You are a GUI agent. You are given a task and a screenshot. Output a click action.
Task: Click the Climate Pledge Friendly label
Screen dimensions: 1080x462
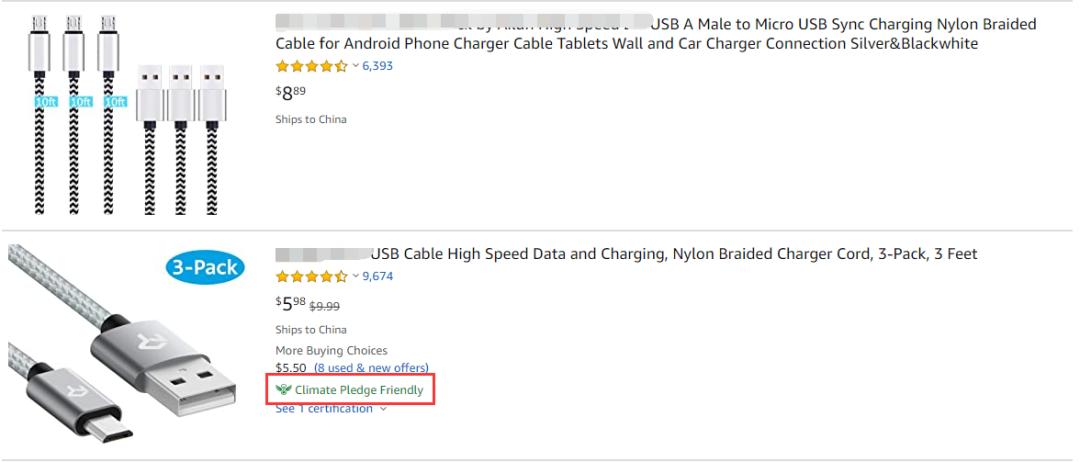359,390
